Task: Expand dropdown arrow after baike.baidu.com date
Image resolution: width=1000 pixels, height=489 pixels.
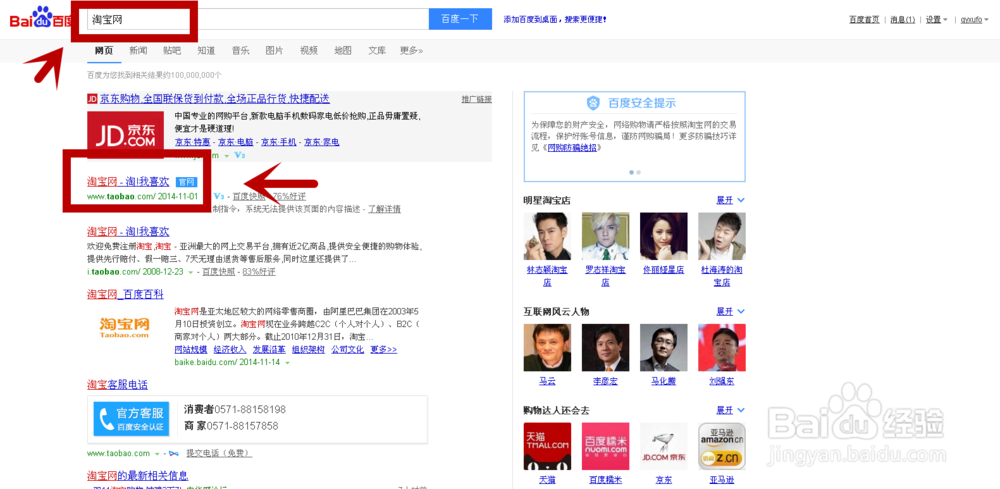Action: pos(287,362)
